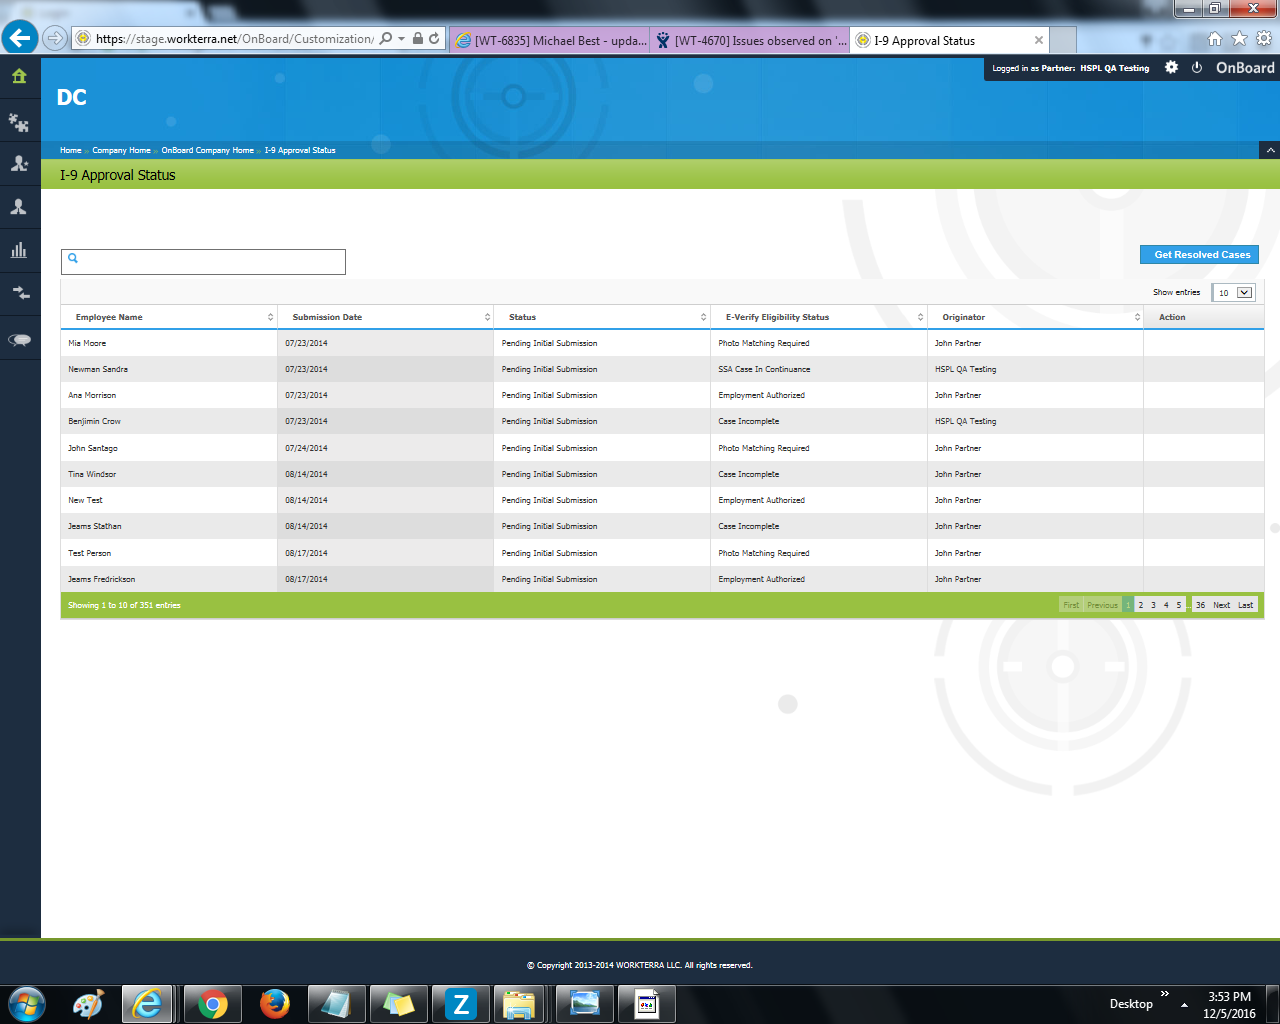
Task: Open the puzzle pieces customization sidebar icon
Action: coord(19,123)
